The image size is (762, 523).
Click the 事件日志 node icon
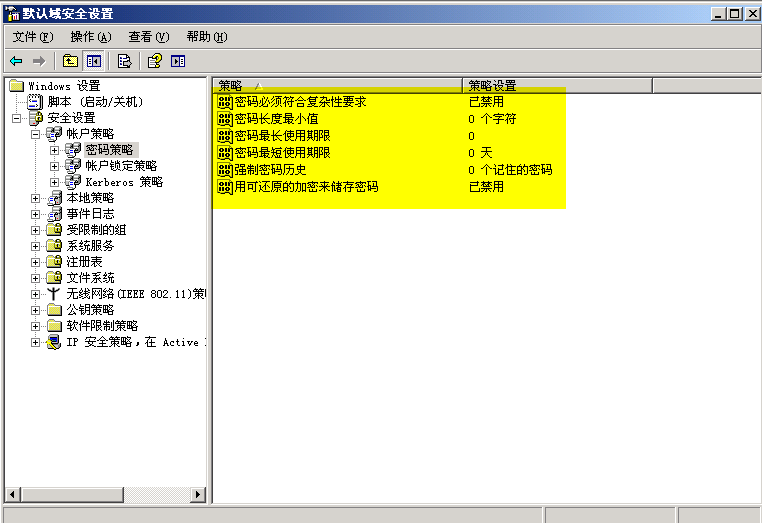54,214
